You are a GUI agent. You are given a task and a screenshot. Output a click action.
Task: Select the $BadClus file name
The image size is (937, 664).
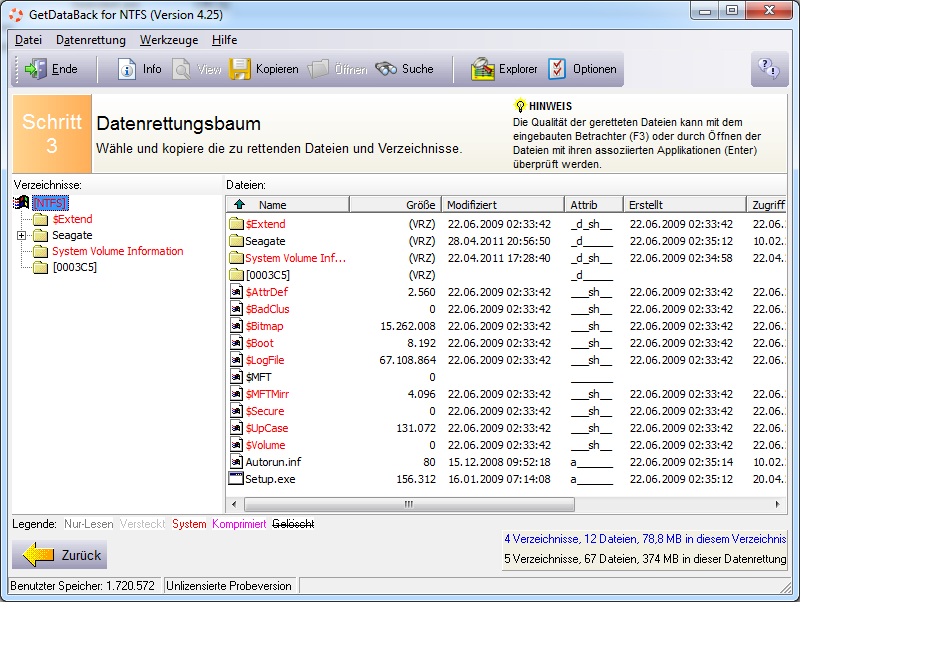[x=267, y=309]
